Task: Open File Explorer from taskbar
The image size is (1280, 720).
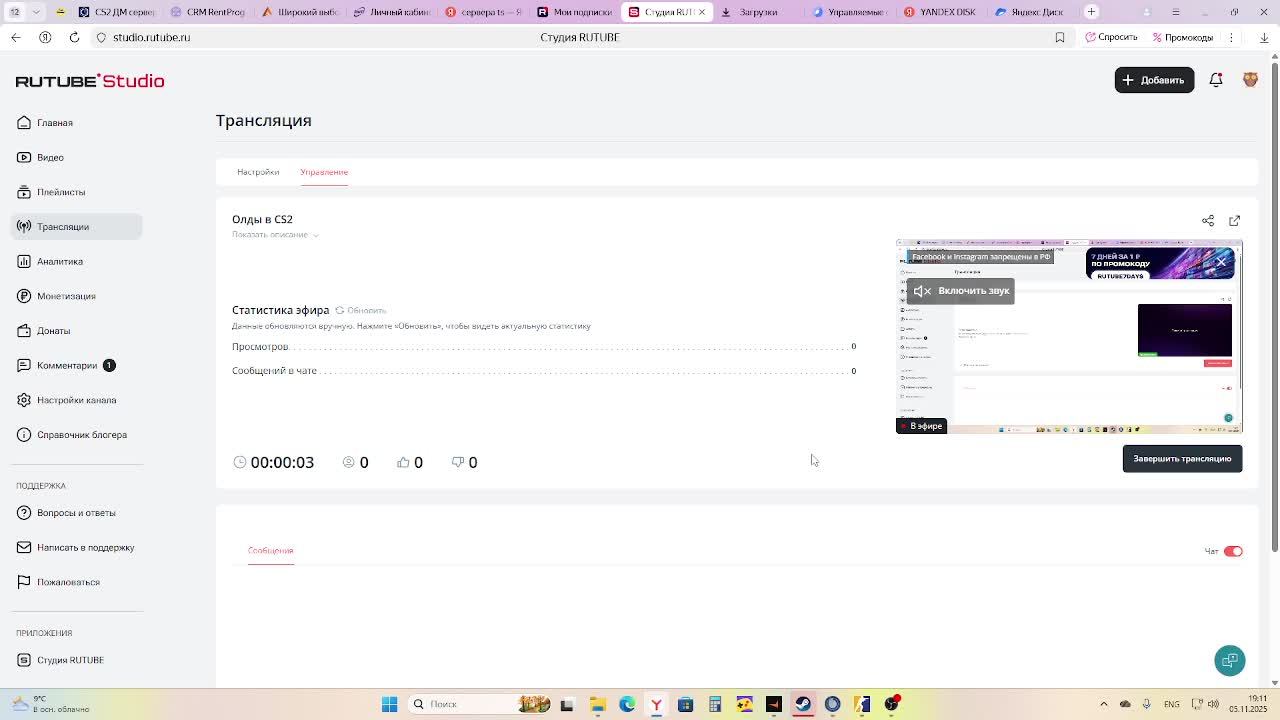Action: [597, 704]
